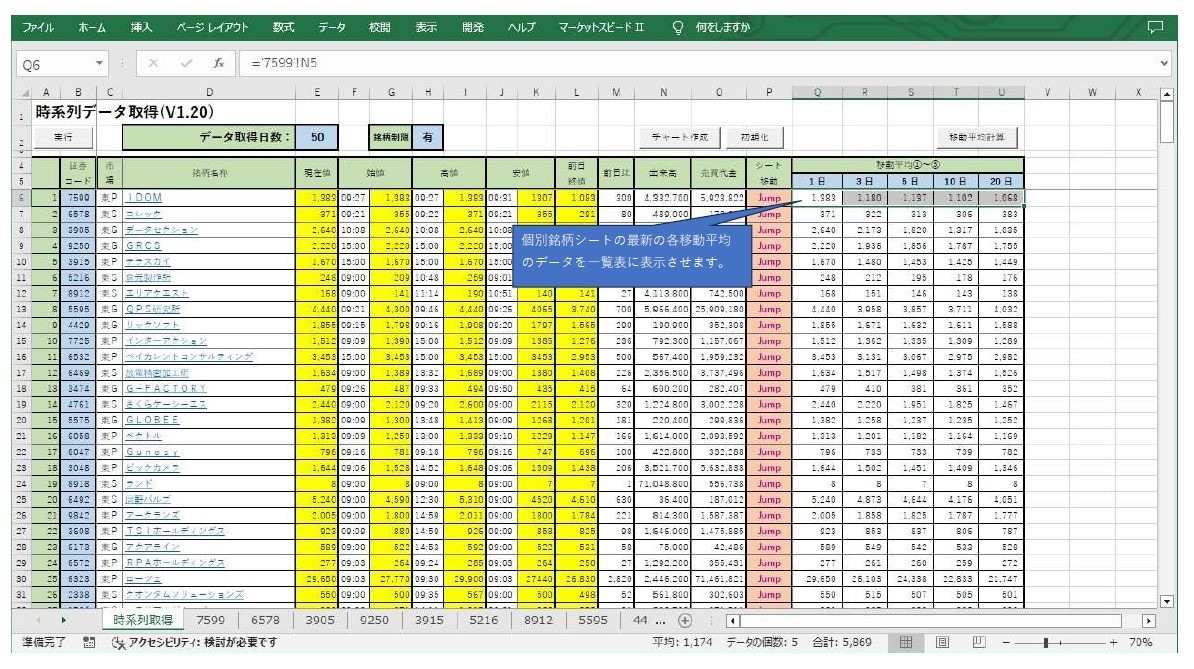Open the ページレイアウト ribbon tab
This screenshot has height=669, width=1194.
point(212,27)
